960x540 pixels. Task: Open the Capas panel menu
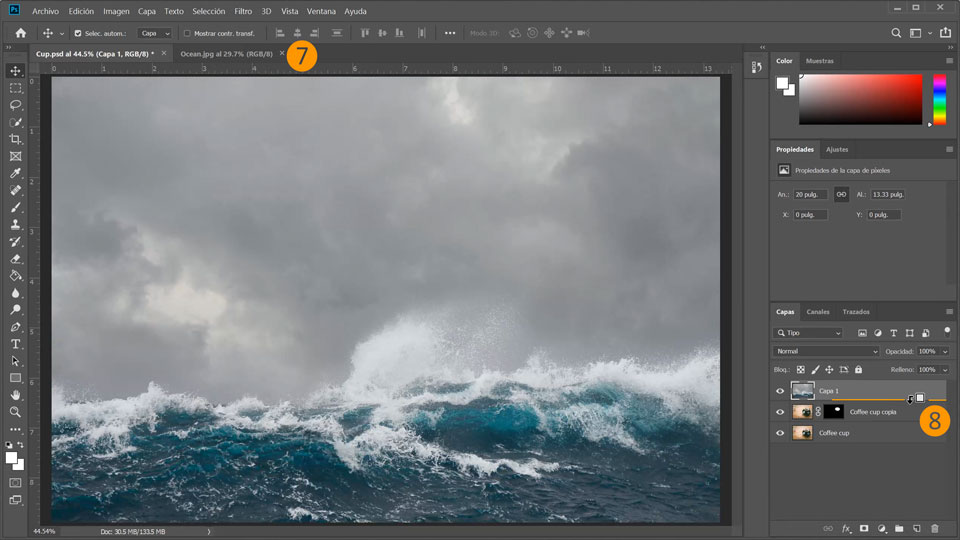click(x=949, y=312)
